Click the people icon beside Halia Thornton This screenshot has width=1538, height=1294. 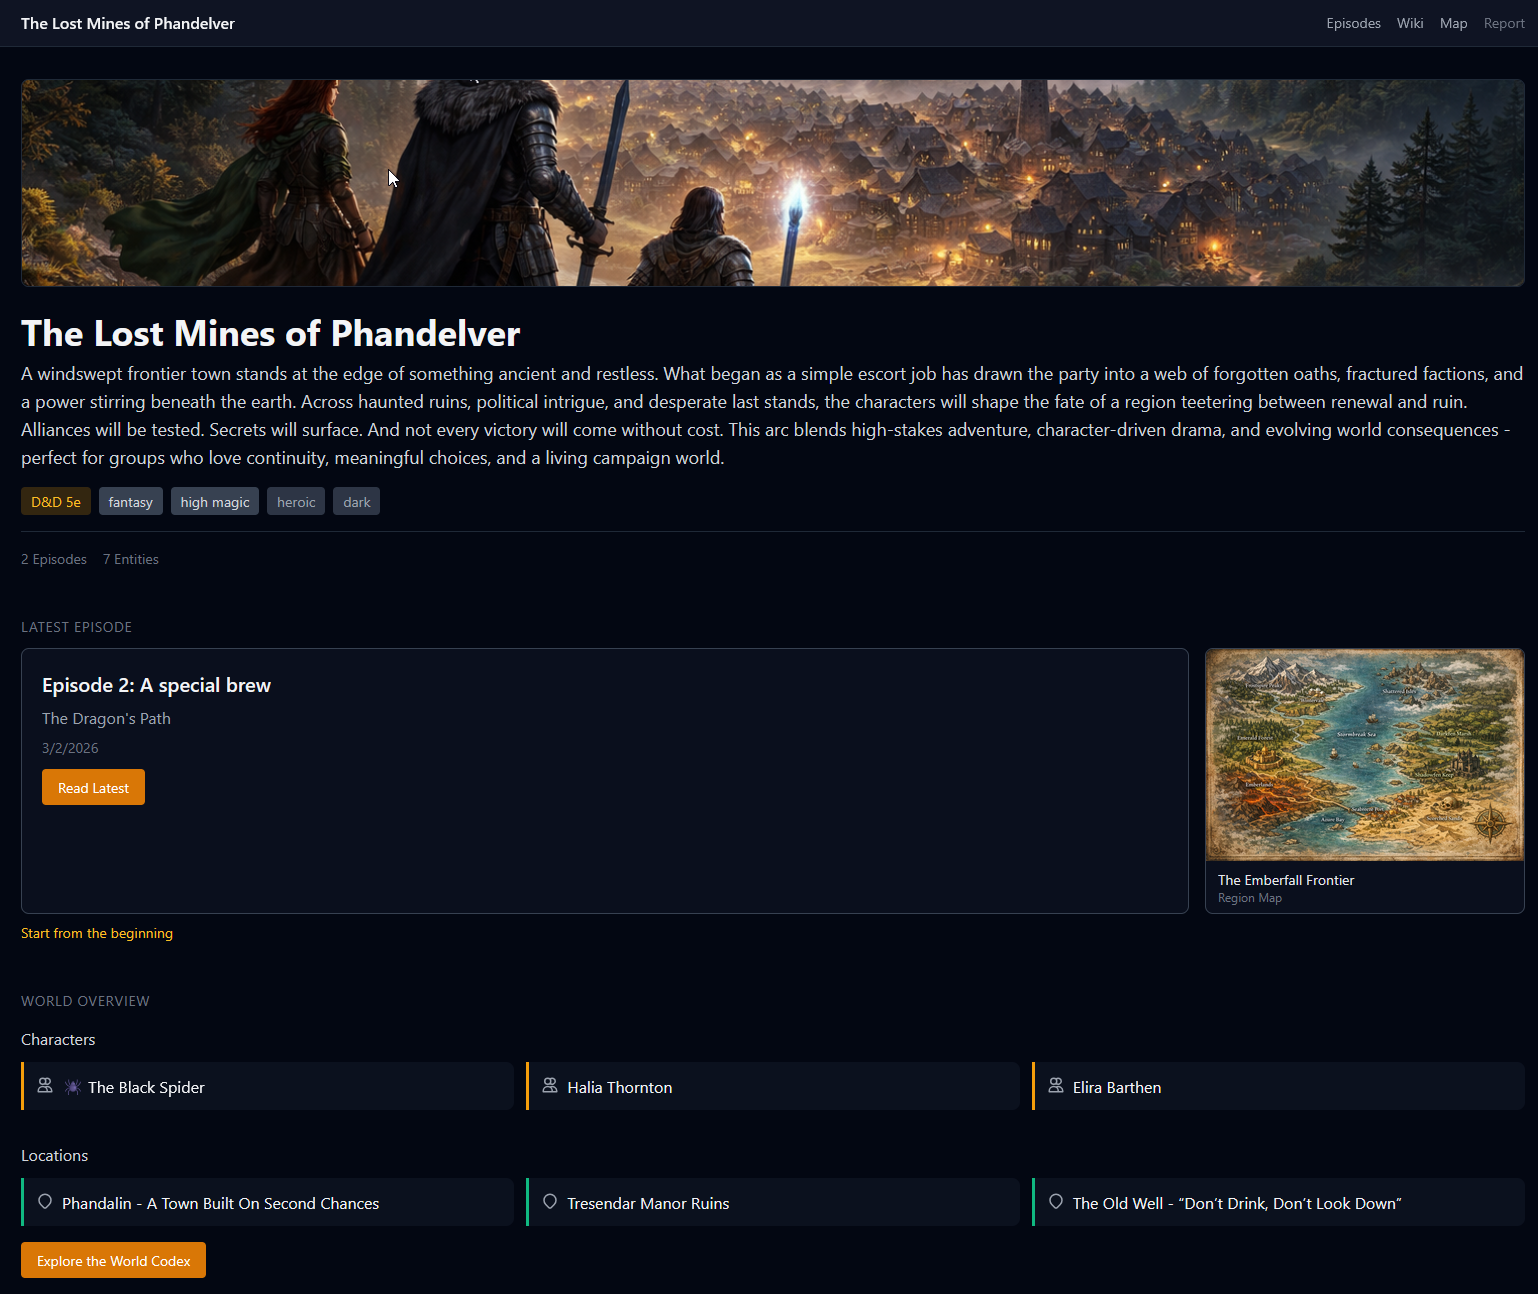point(550,1086)
